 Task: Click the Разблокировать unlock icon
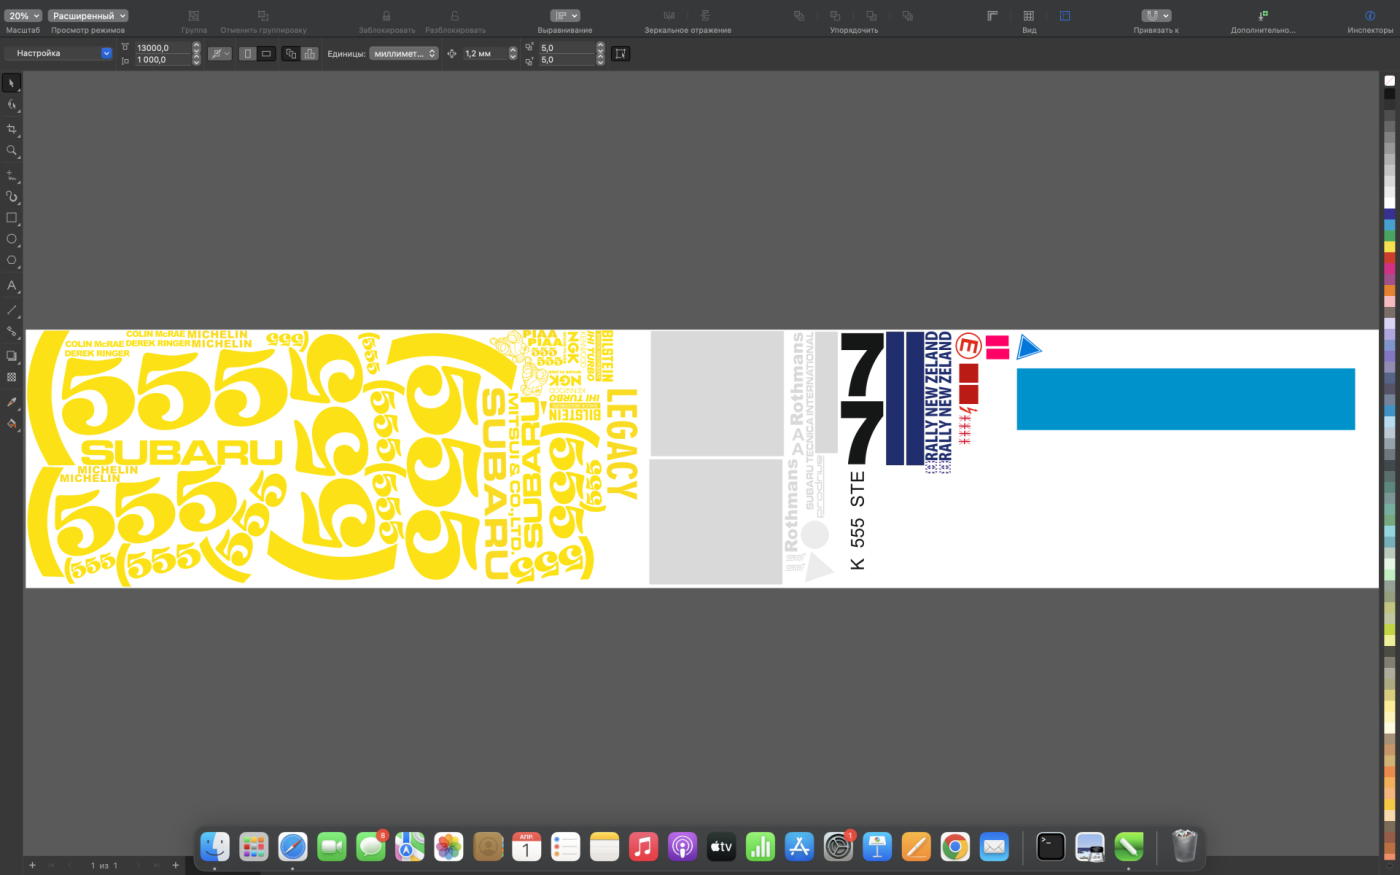(455, 16)
